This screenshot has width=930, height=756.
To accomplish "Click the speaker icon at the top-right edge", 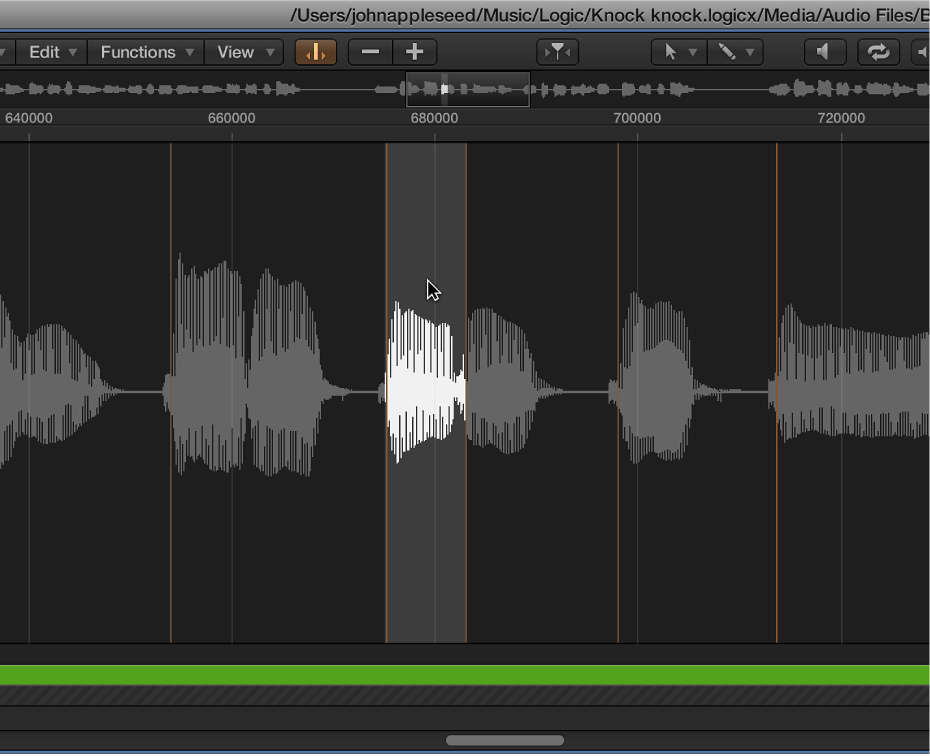I will 925,52.
